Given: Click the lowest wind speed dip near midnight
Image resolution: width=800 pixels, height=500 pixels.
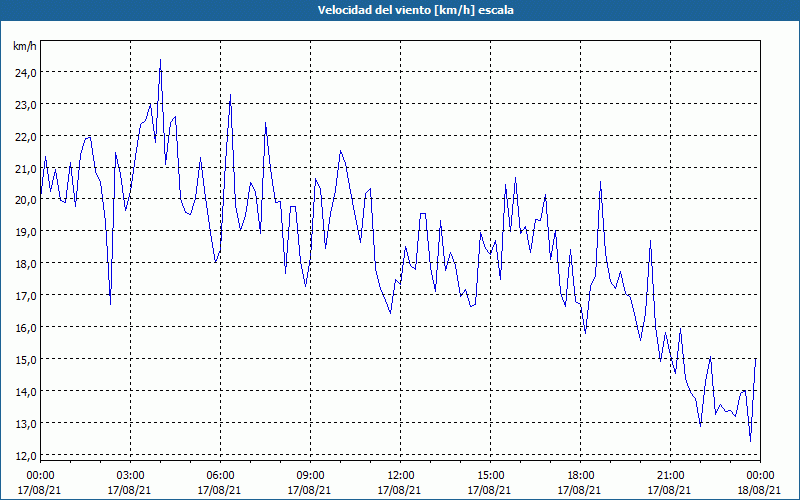Looking at the screenshot, I should [x=750, y=440].
